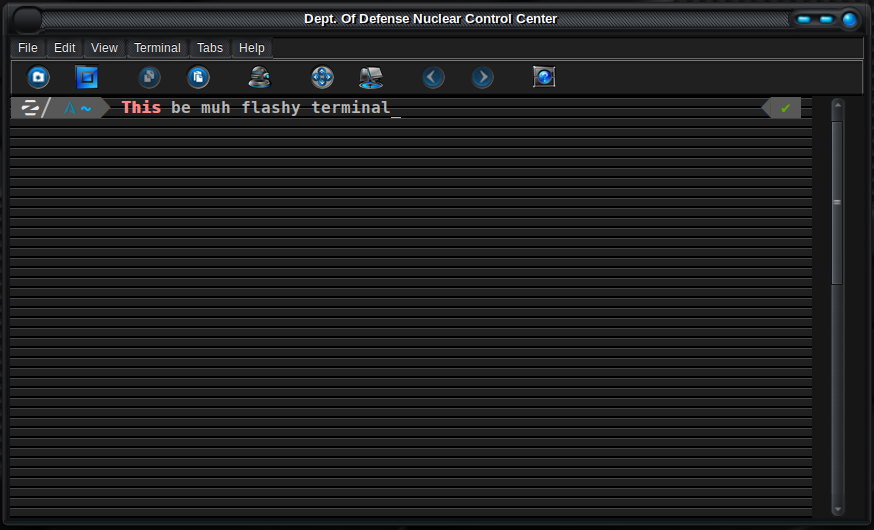Screen dimensions: 874x530
Task: Click the blue square new window icon
Action: pyautogui.click(x=87, y=77)
